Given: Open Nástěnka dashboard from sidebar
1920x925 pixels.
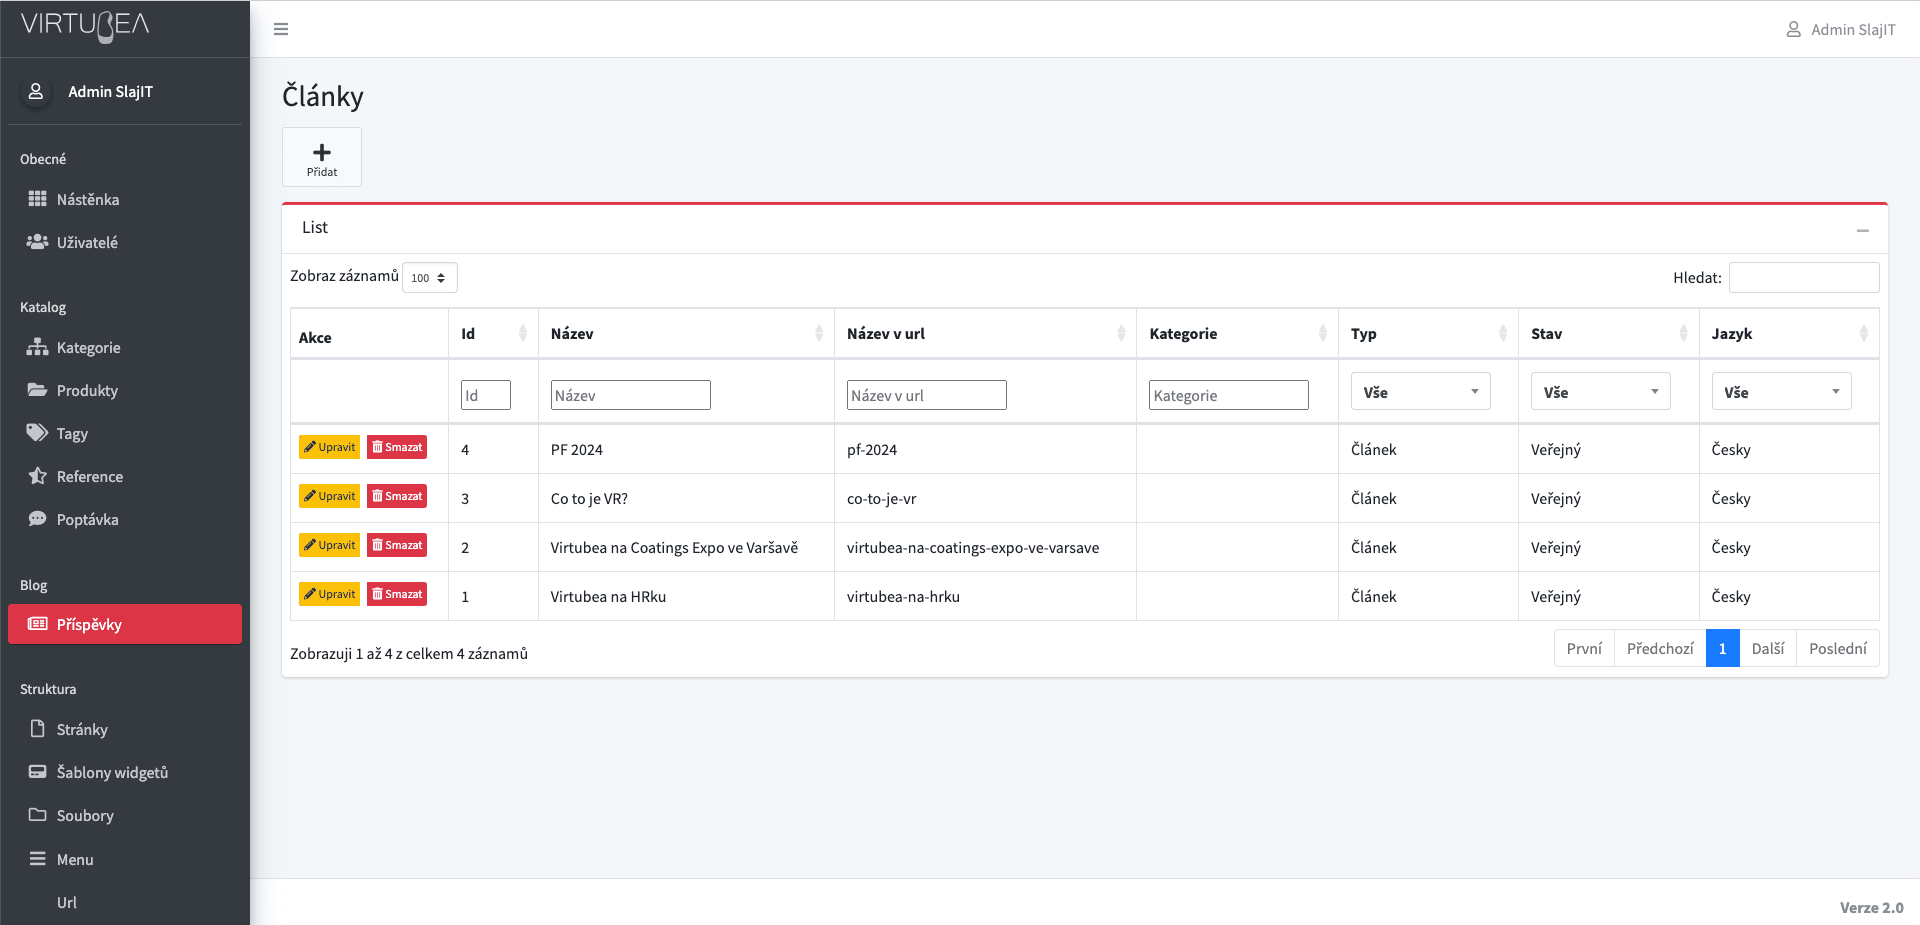Looking at the screenshot, I should point(87,199).
